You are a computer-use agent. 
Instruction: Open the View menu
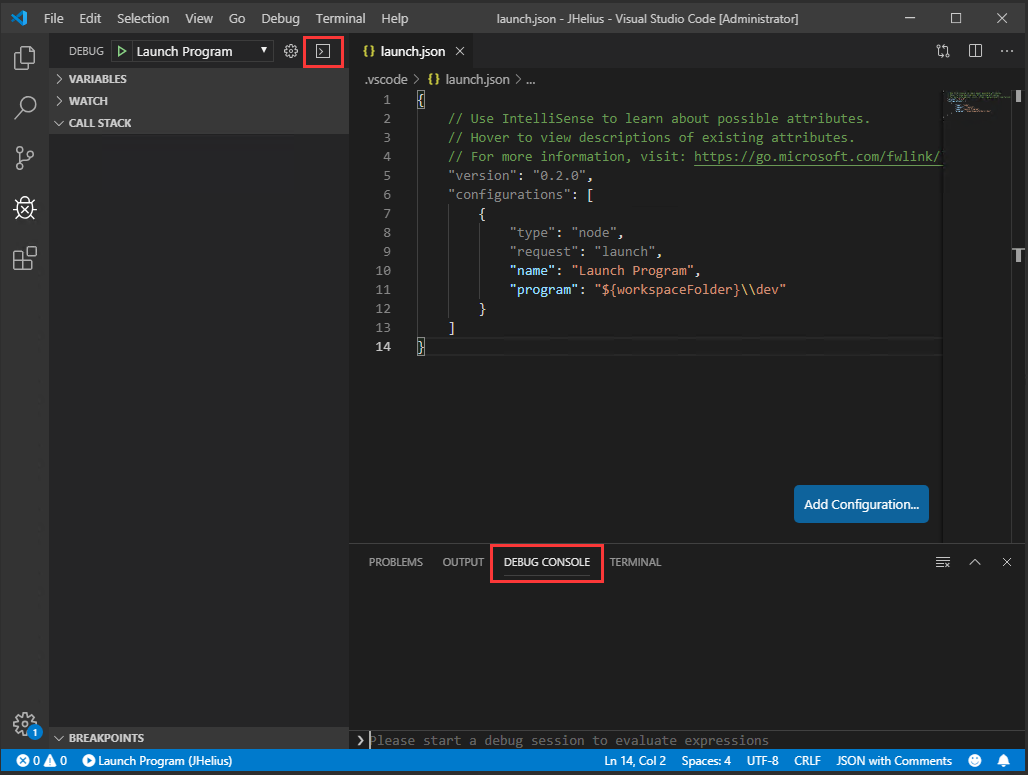[x=199, y=18]
